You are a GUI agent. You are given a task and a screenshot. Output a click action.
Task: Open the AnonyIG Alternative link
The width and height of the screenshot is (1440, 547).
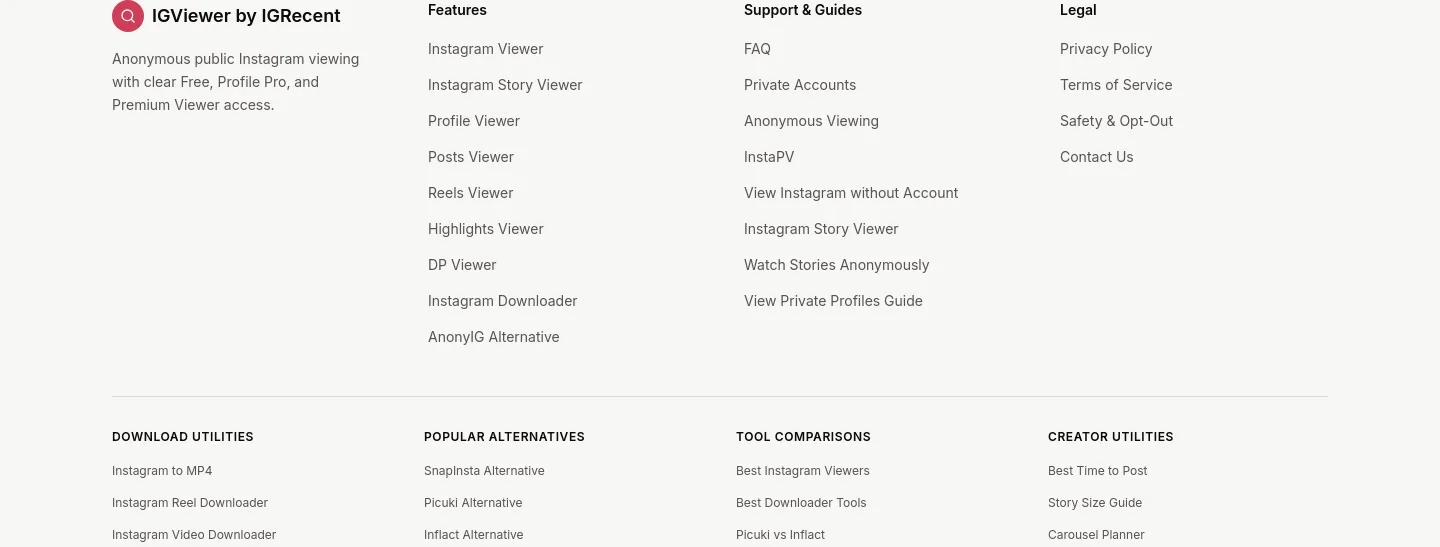494,337
